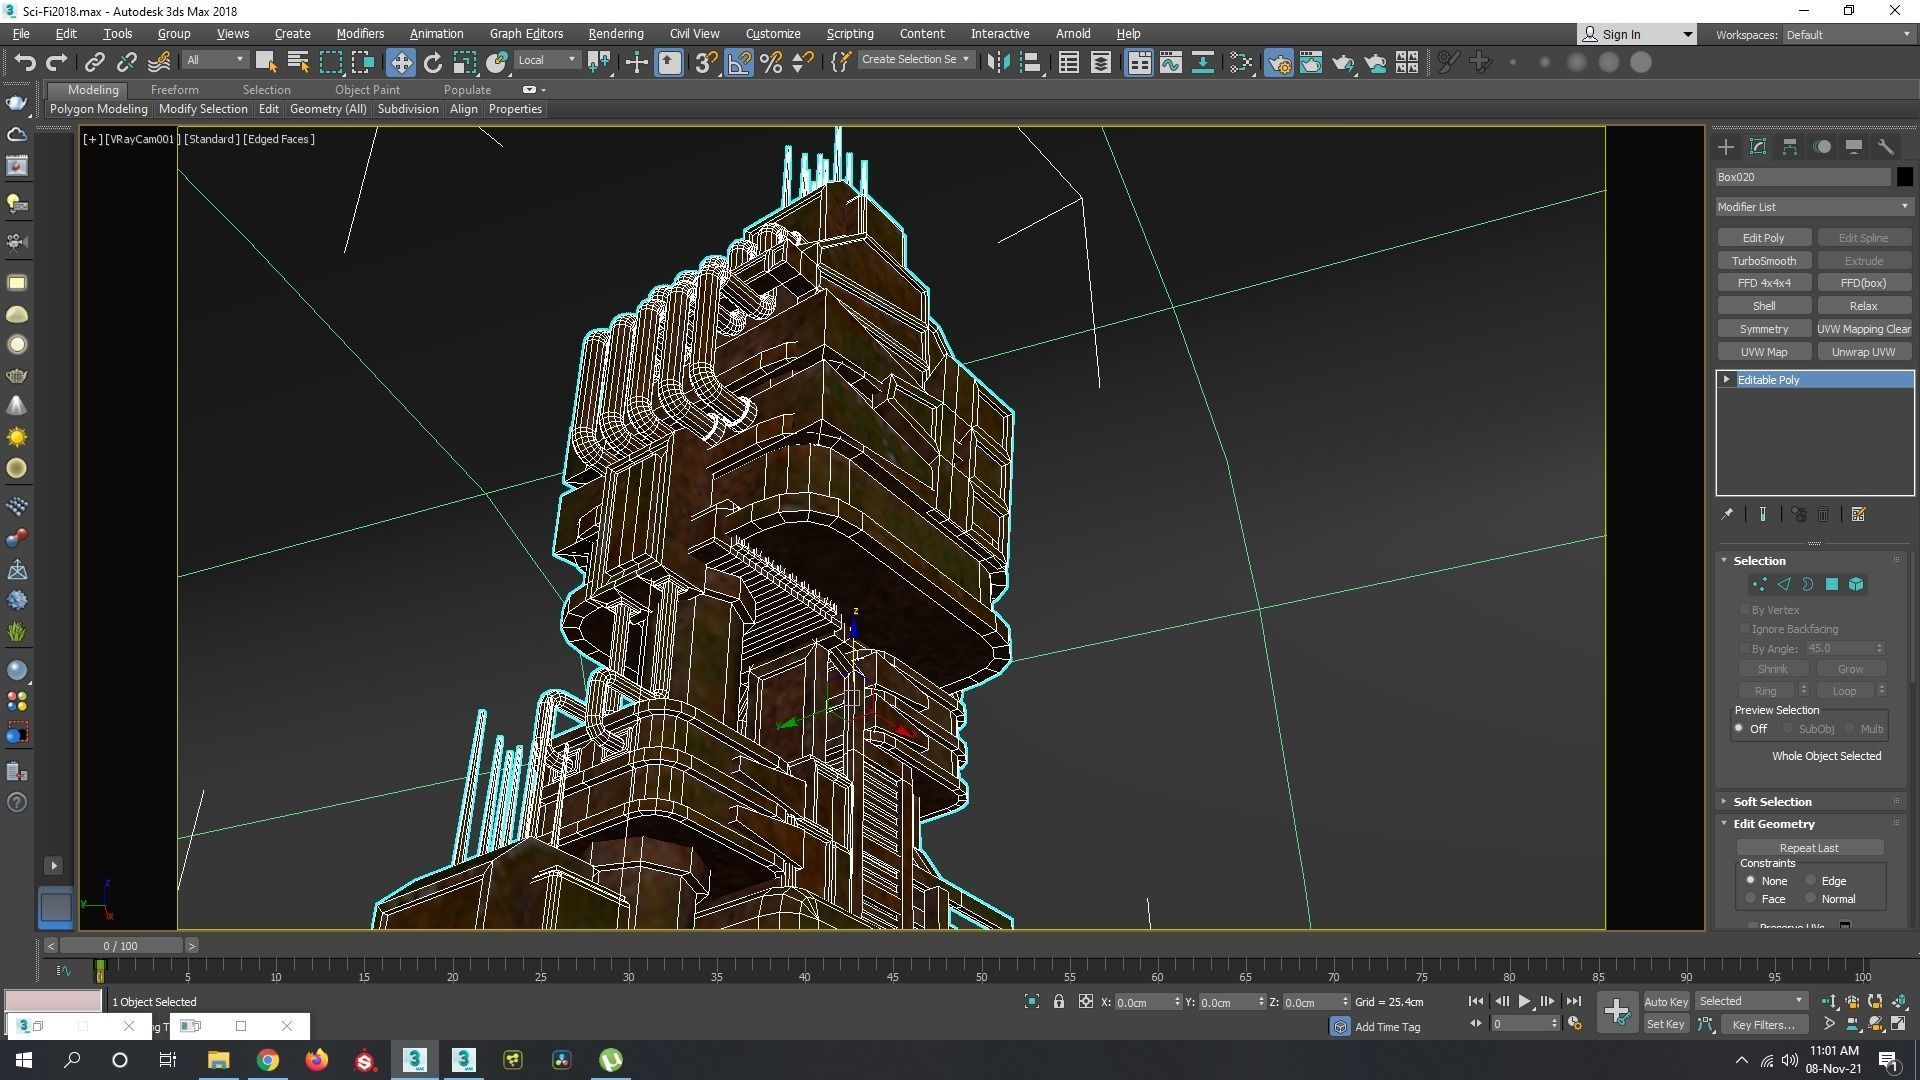This screenshot has height=1080, width=1920.
Task: Activate Select and Scale tool
Action: point(465,62)
